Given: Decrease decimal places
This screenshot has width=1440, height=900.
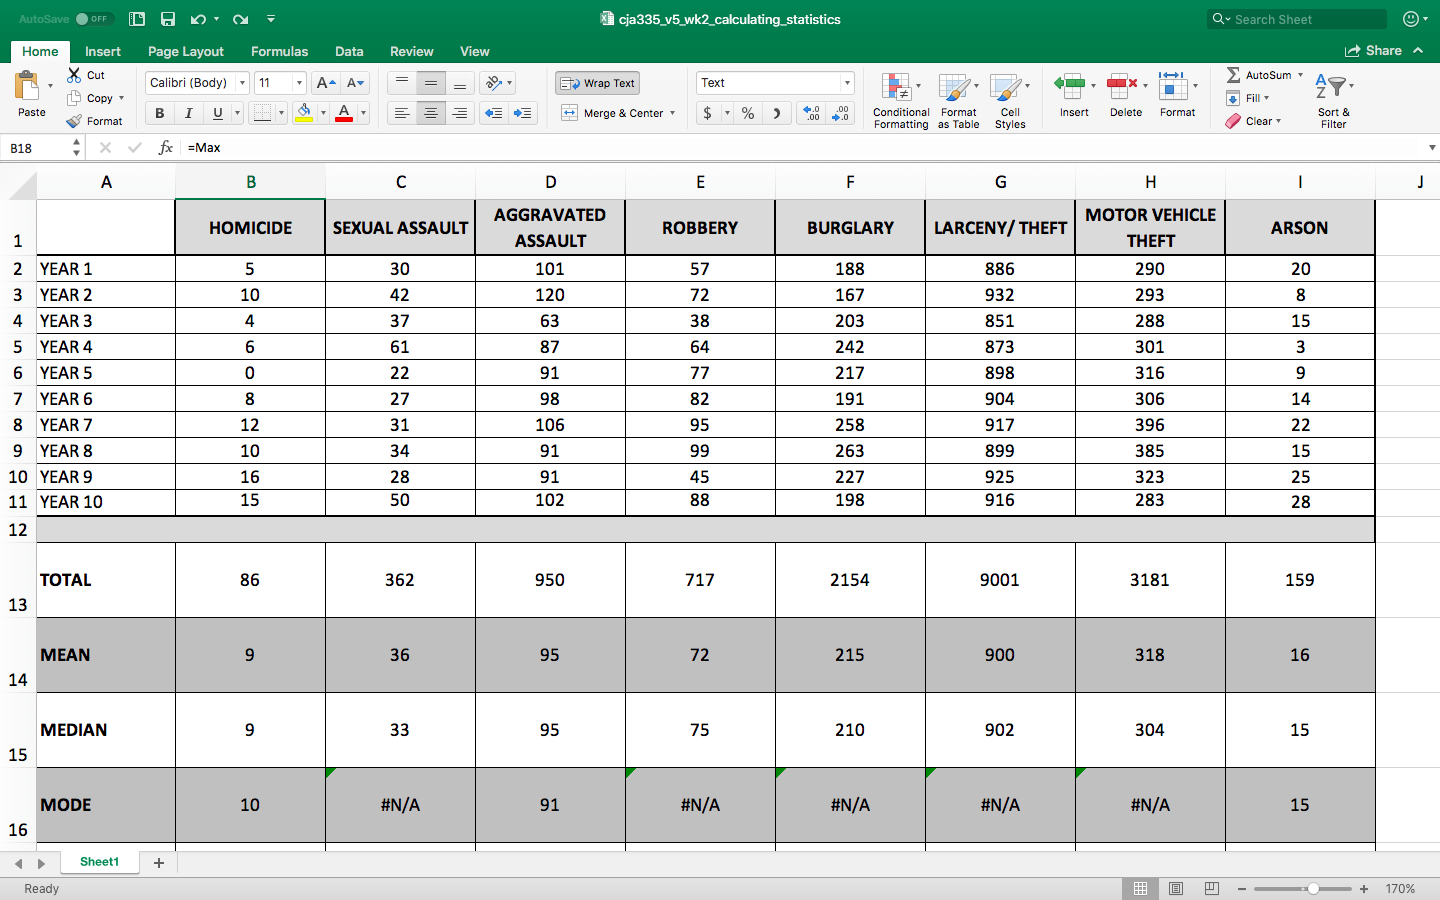Looking at the screenshot, I should tap(841, 113).
